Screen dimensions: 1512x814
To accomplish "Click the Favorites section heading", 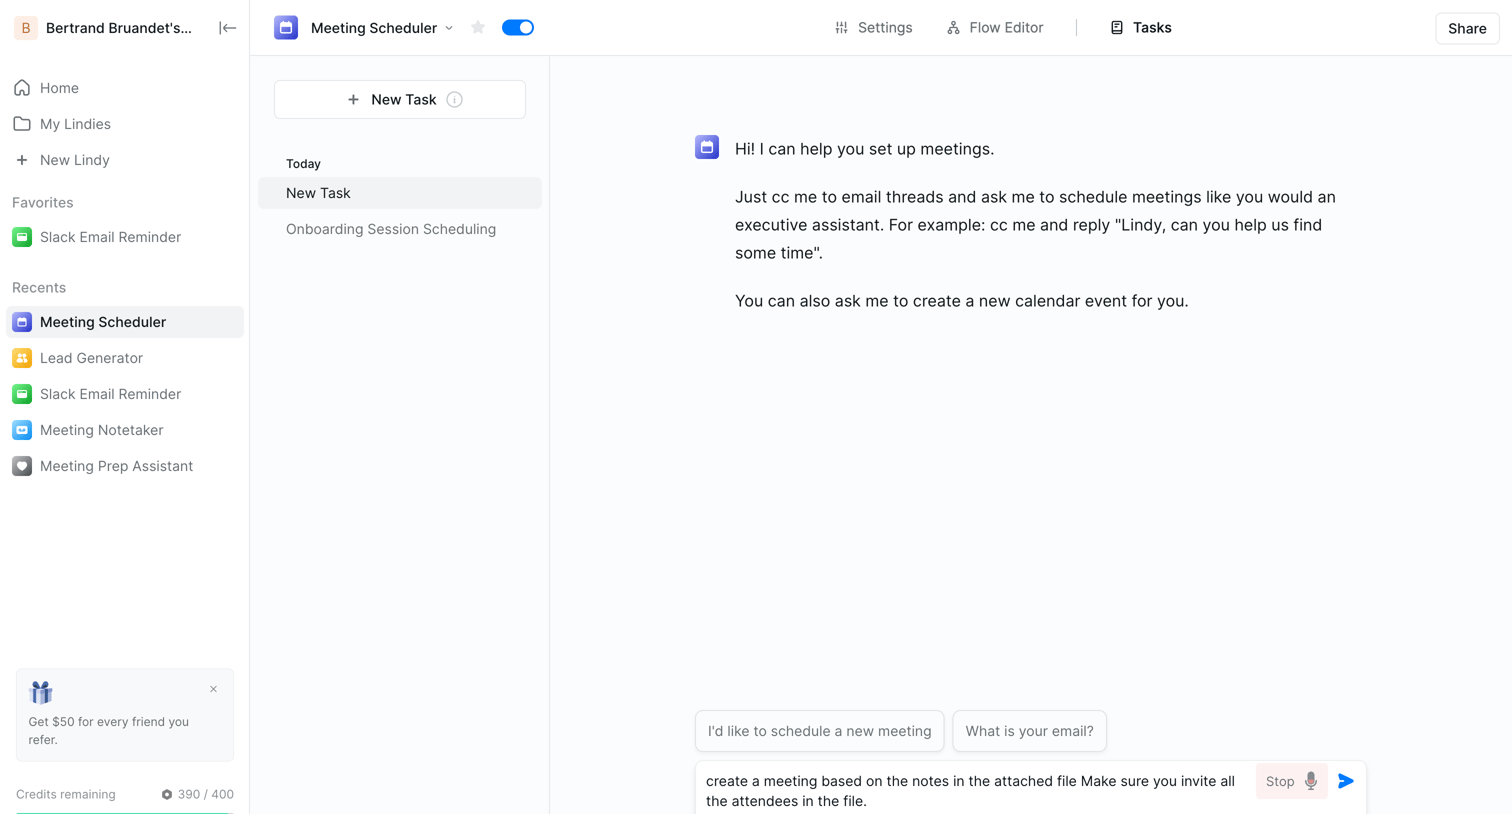I will (42, 202).
